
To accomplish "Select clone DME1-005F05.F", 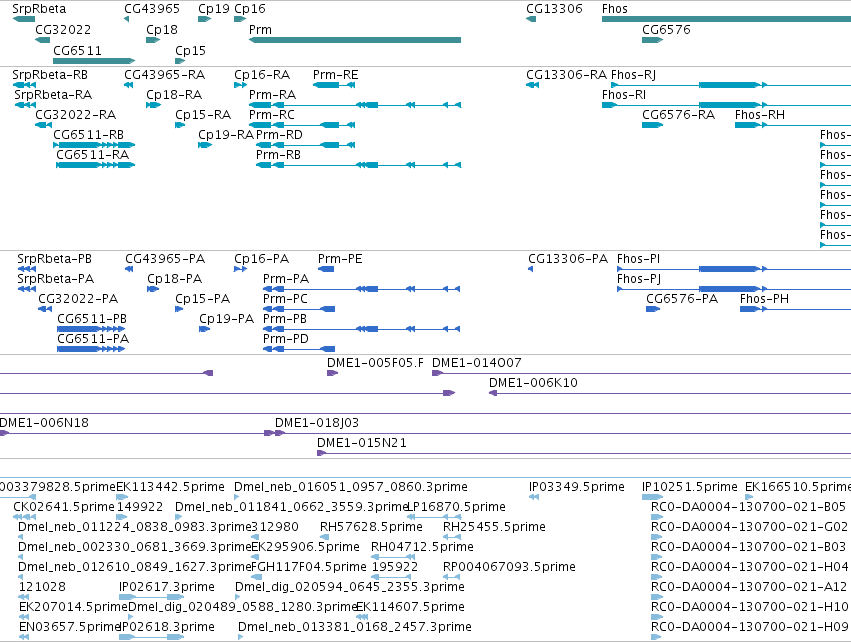I will (375, 363).
